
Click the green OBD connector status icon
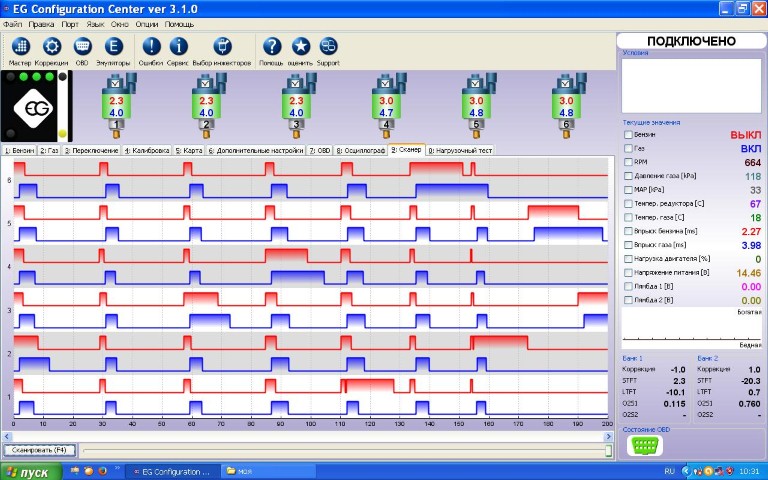[x=640, y=447]
